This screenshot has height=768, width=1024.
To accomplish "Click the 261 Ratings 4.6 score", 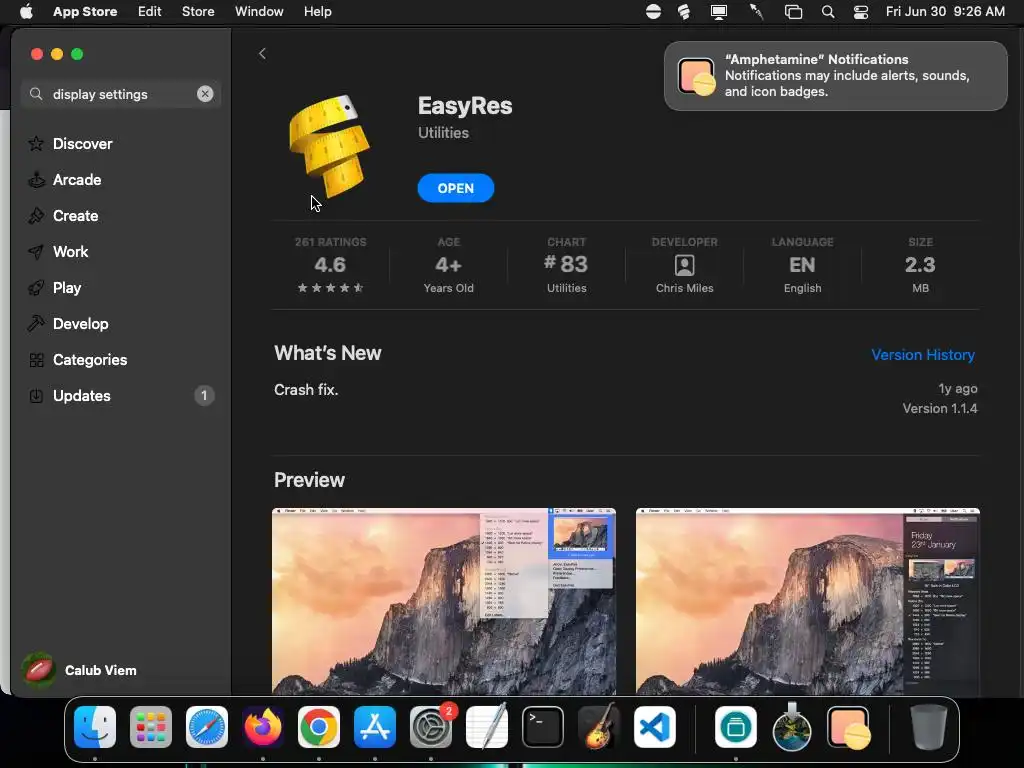I will click(x=330, y=265).
